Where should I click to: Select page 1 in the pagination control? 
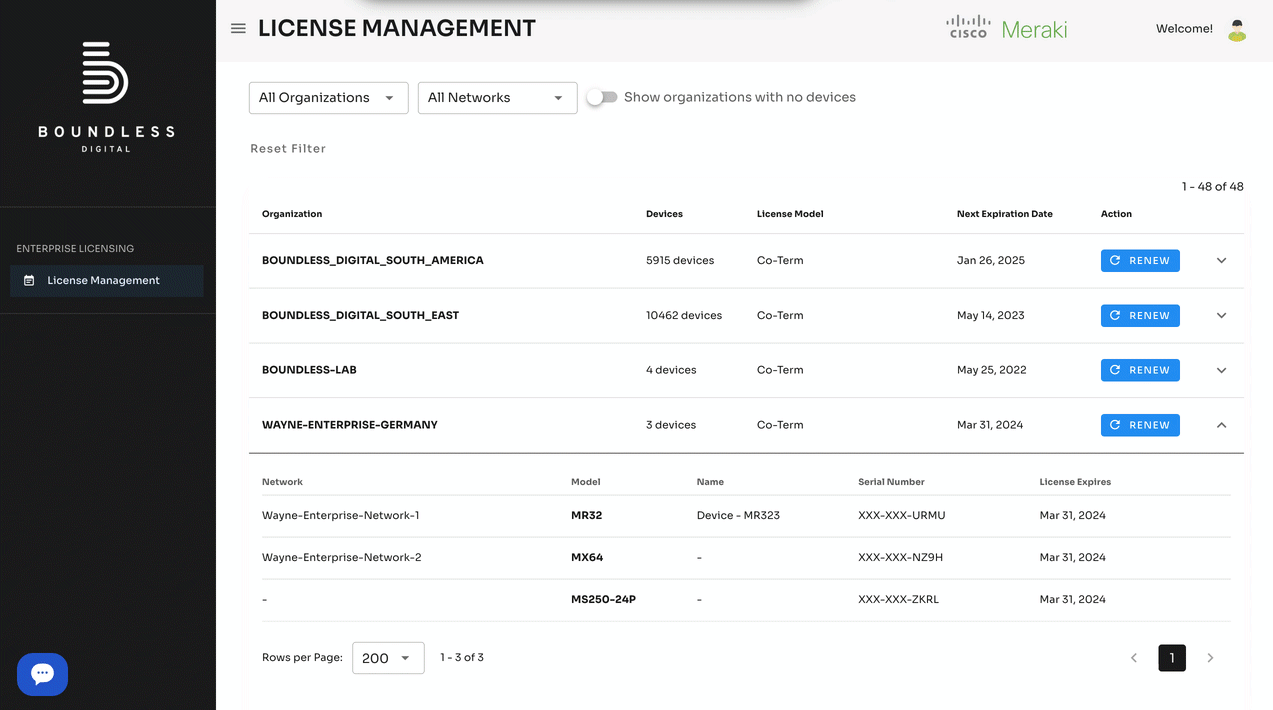(x=1171, y=658)
